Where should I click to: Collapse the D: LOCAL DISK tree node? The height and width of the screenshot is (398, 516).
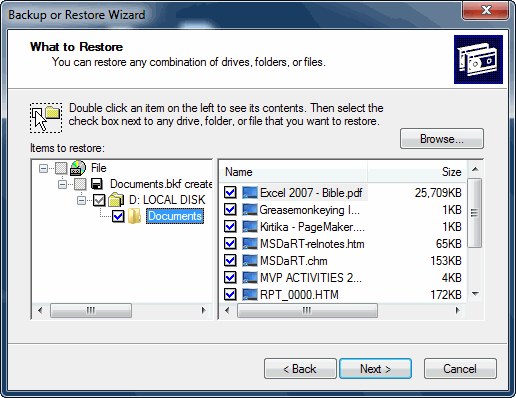pos(81,200)
